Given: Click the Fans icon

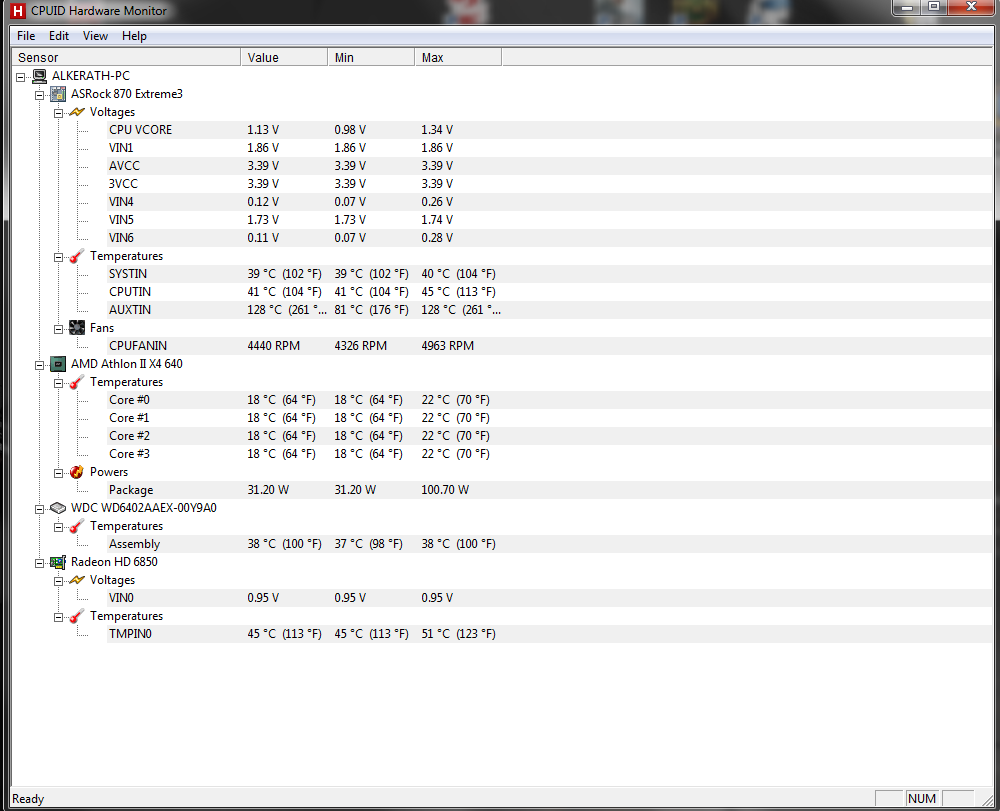Looking at the screenshot, I should (x=77, y=328).
